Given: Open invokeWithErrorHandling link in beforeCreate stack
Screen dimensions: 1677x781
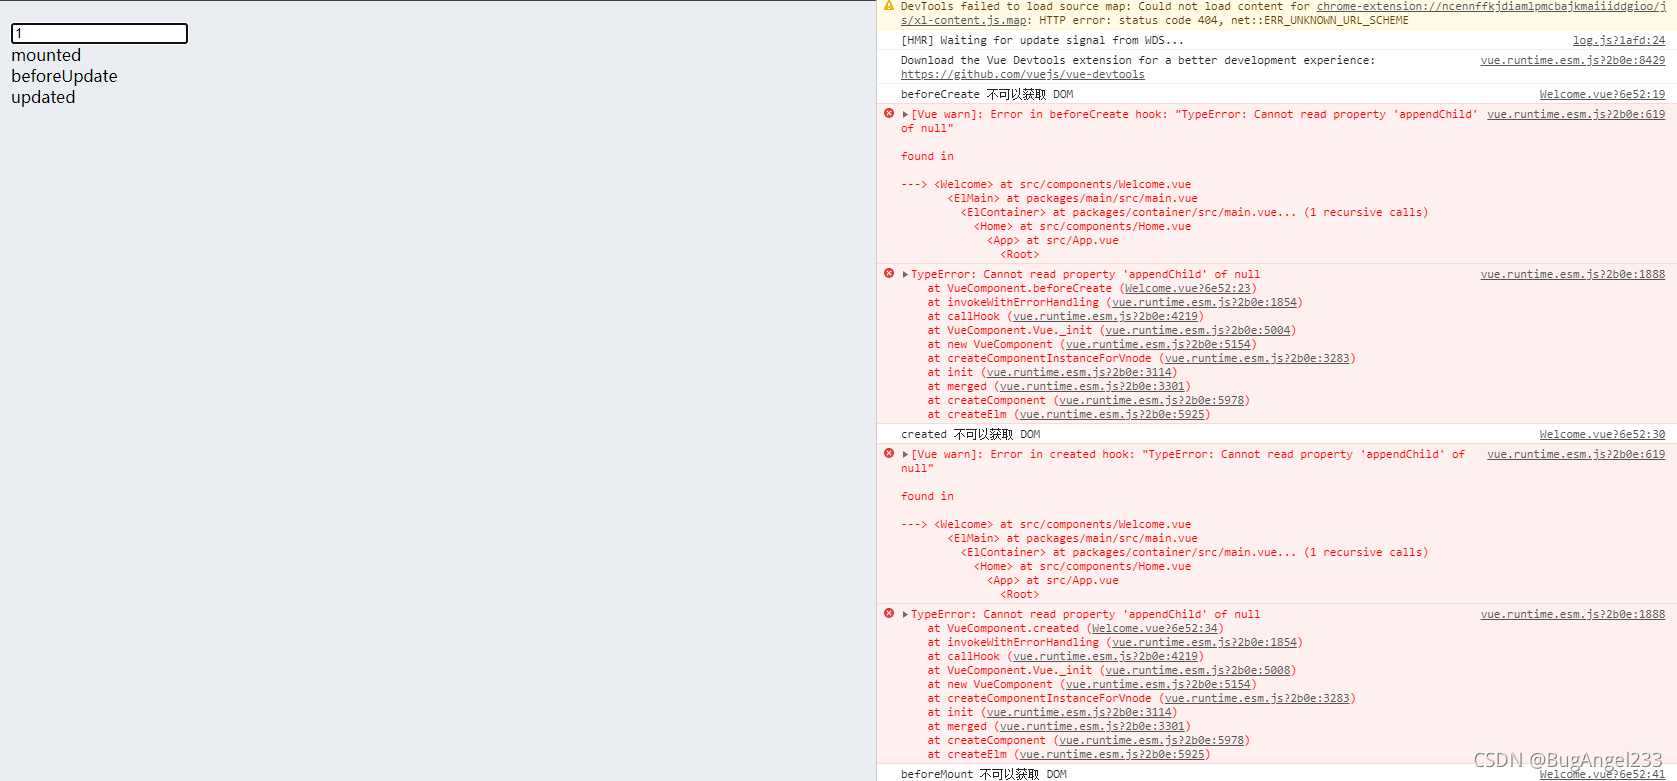Looking at the screenshot, I should pos(1204,303).
